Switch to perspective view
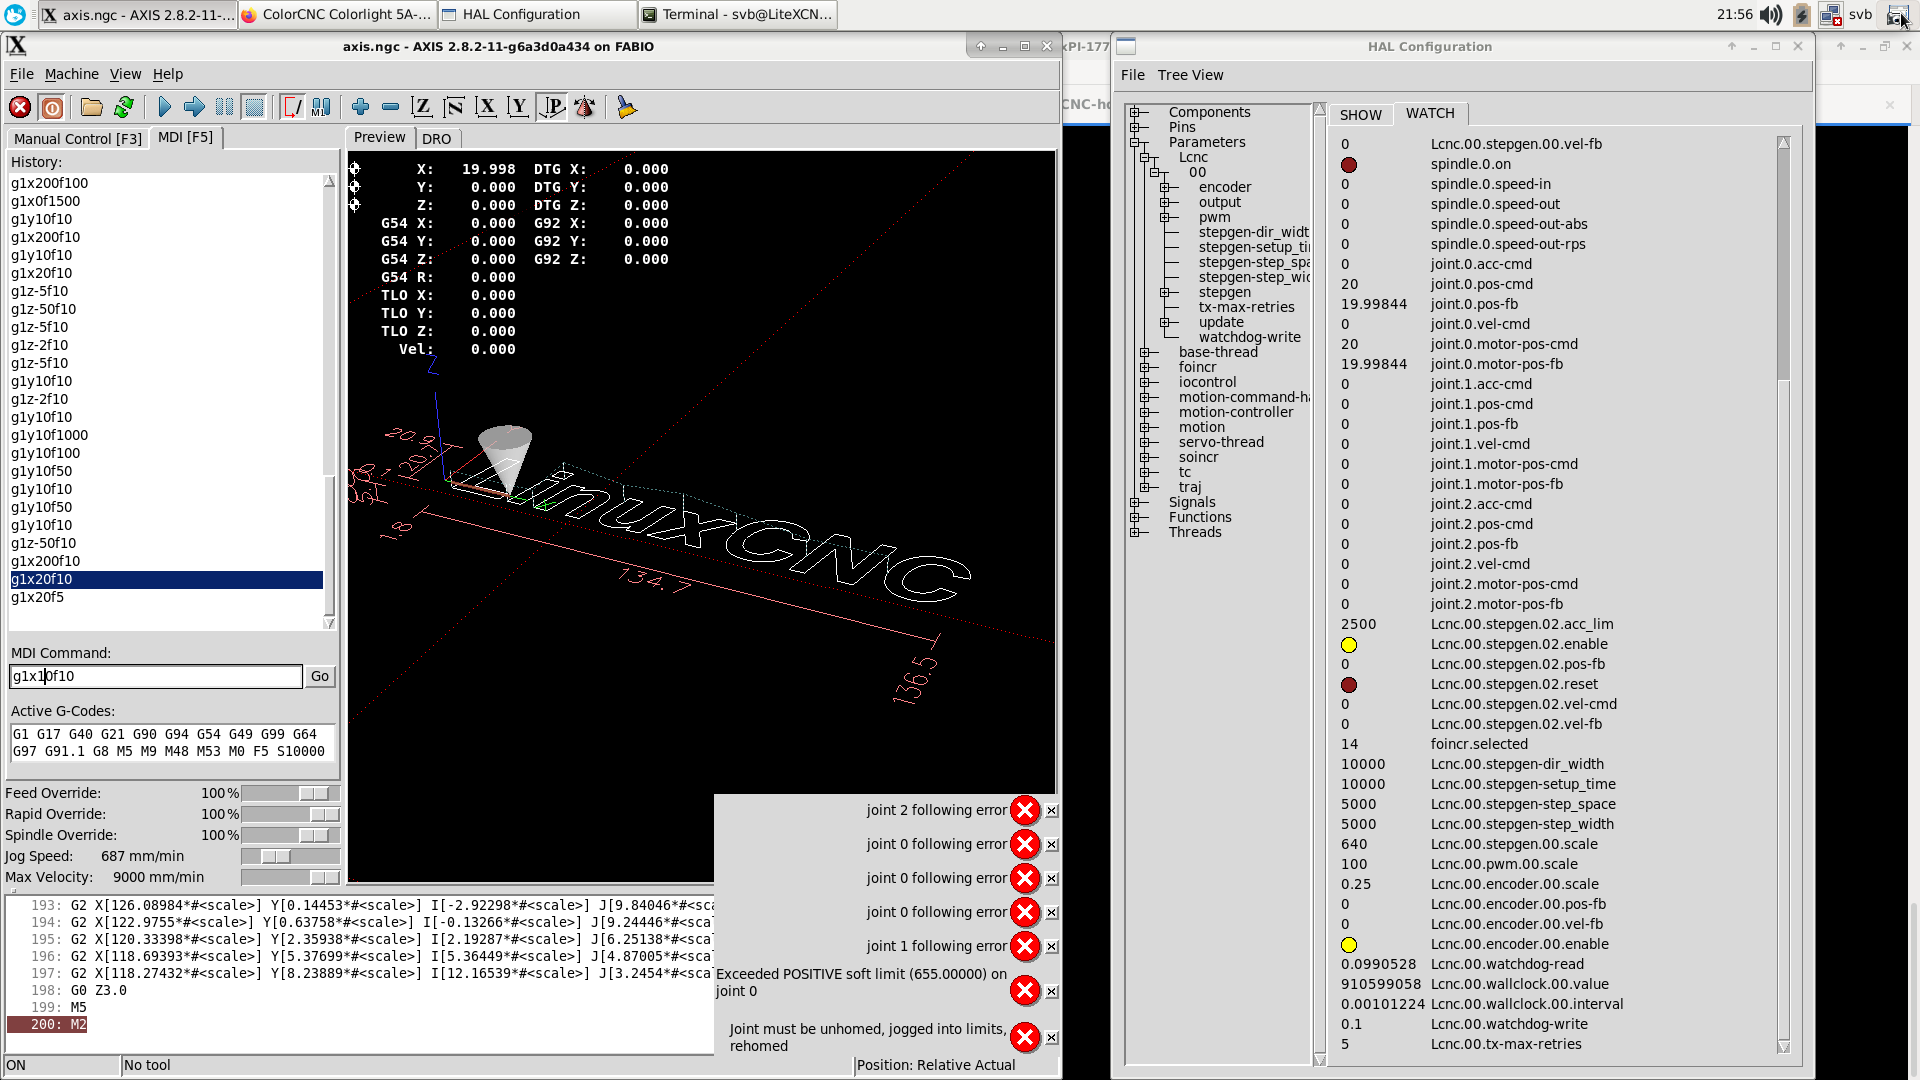 tap(552, 107)
